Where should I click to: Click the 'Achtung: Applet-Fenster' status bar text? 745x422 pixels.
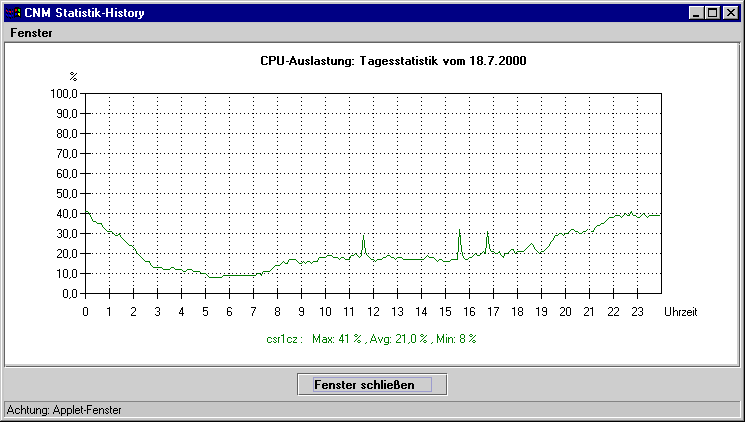click(x=64, y=410)
